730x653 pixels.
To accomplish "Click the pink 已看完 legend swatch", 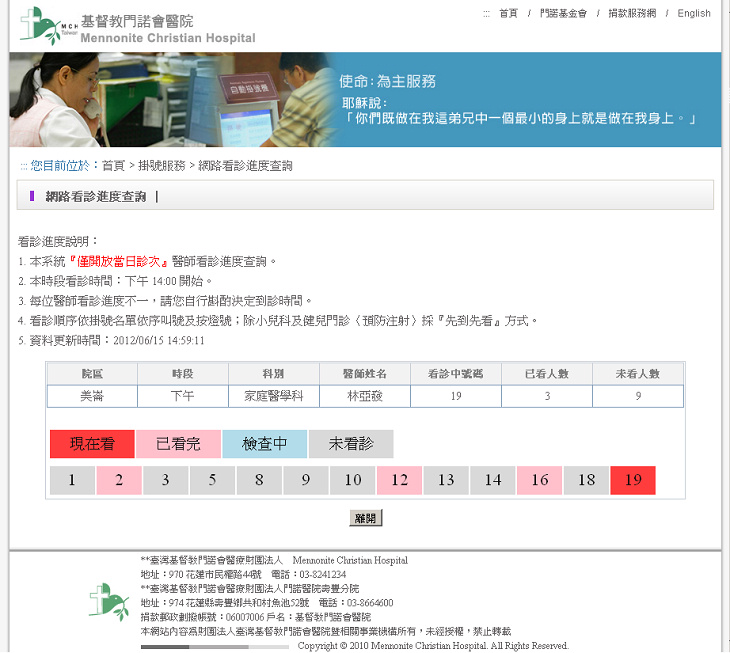I will (x=178, y=444).
